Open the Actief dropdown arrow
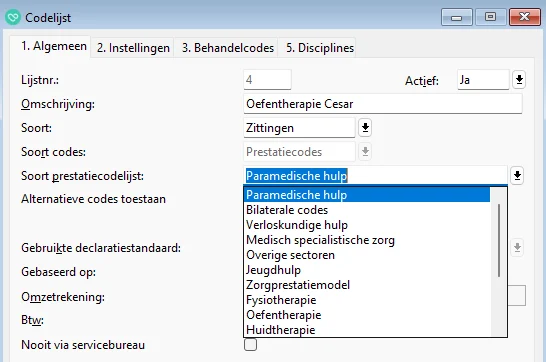 click(519, 80)
